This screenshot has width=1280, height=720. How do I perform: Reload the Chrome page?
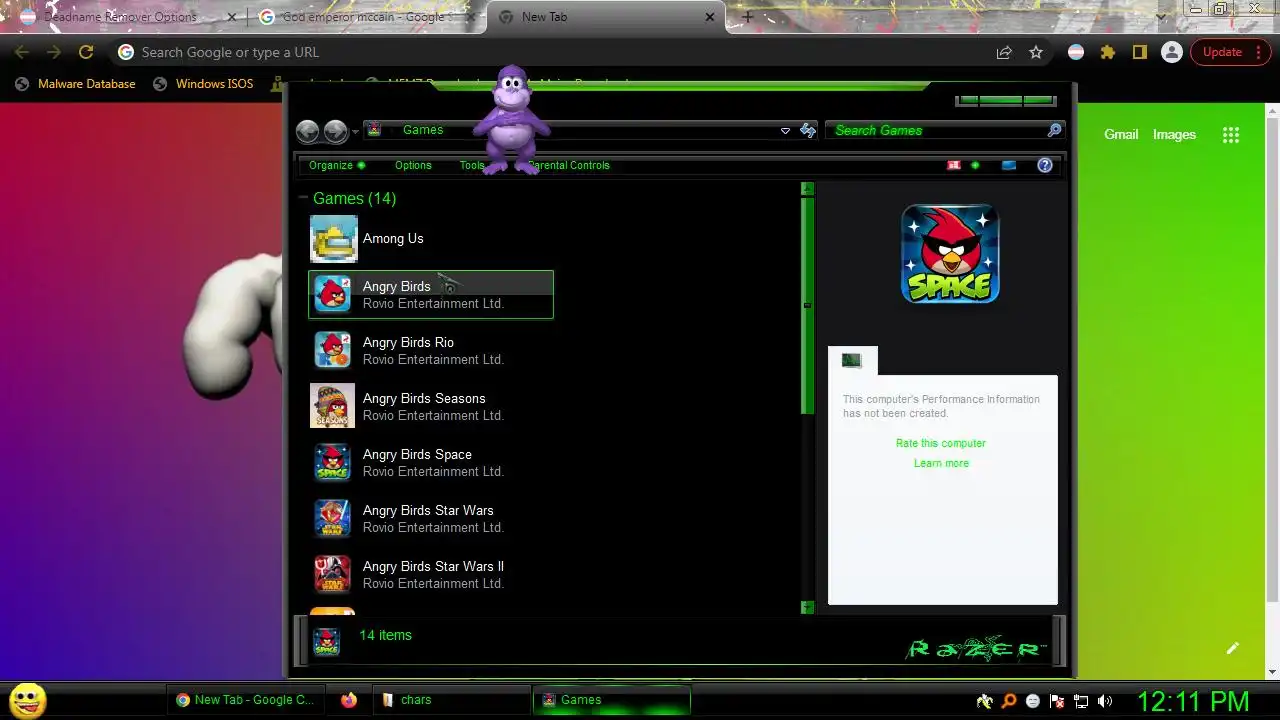[86, 52]
